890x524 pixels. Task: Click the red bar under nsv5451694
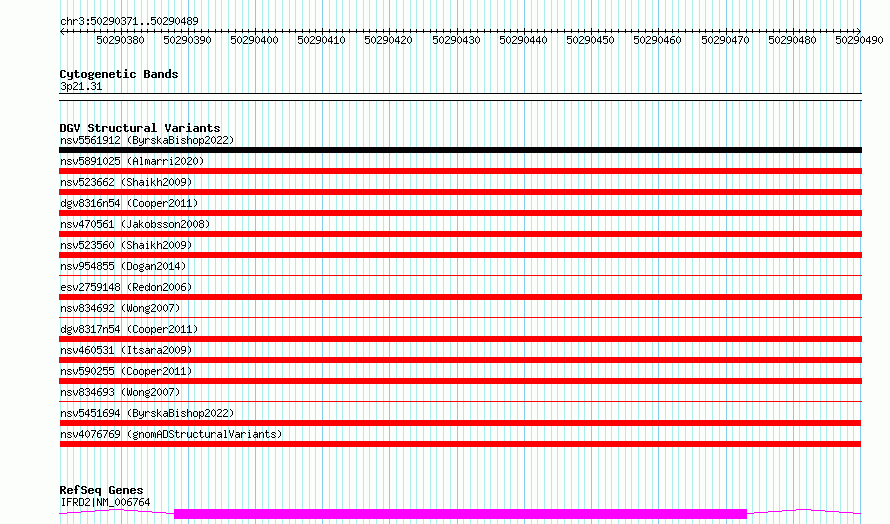[x=460, y=423]
